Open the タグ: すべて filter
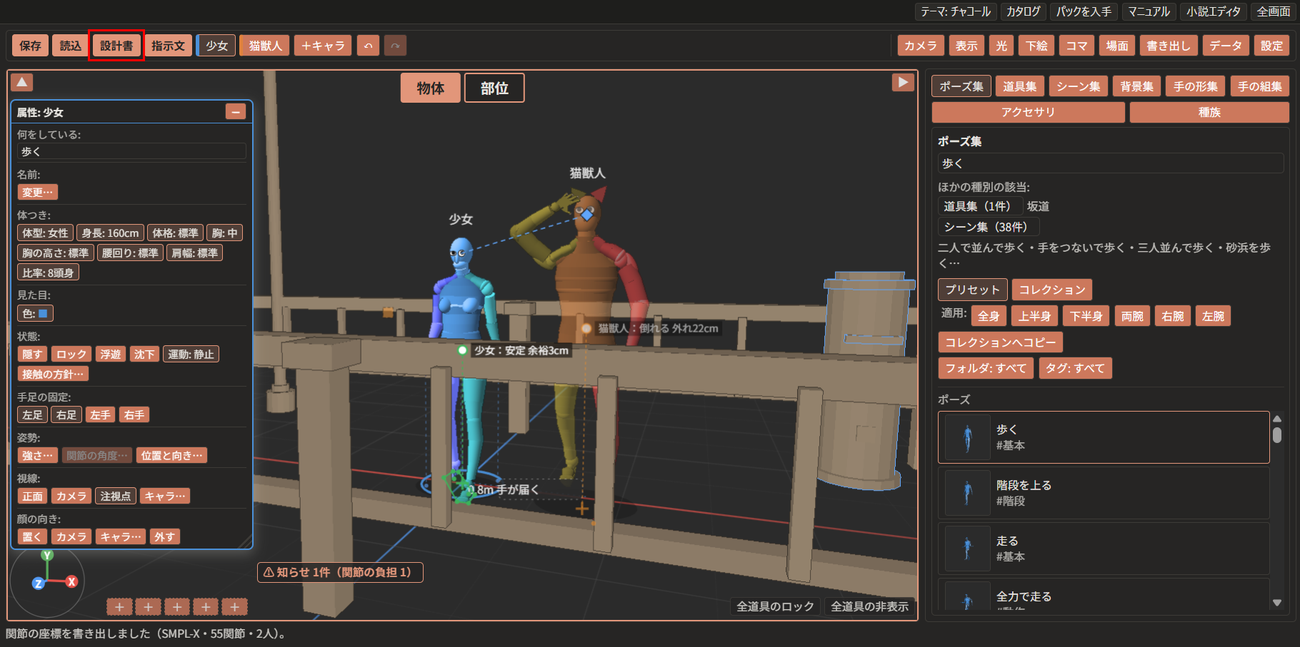Screen dimensions: 1300x647 pyautogui.click(x=1074, y=368)
